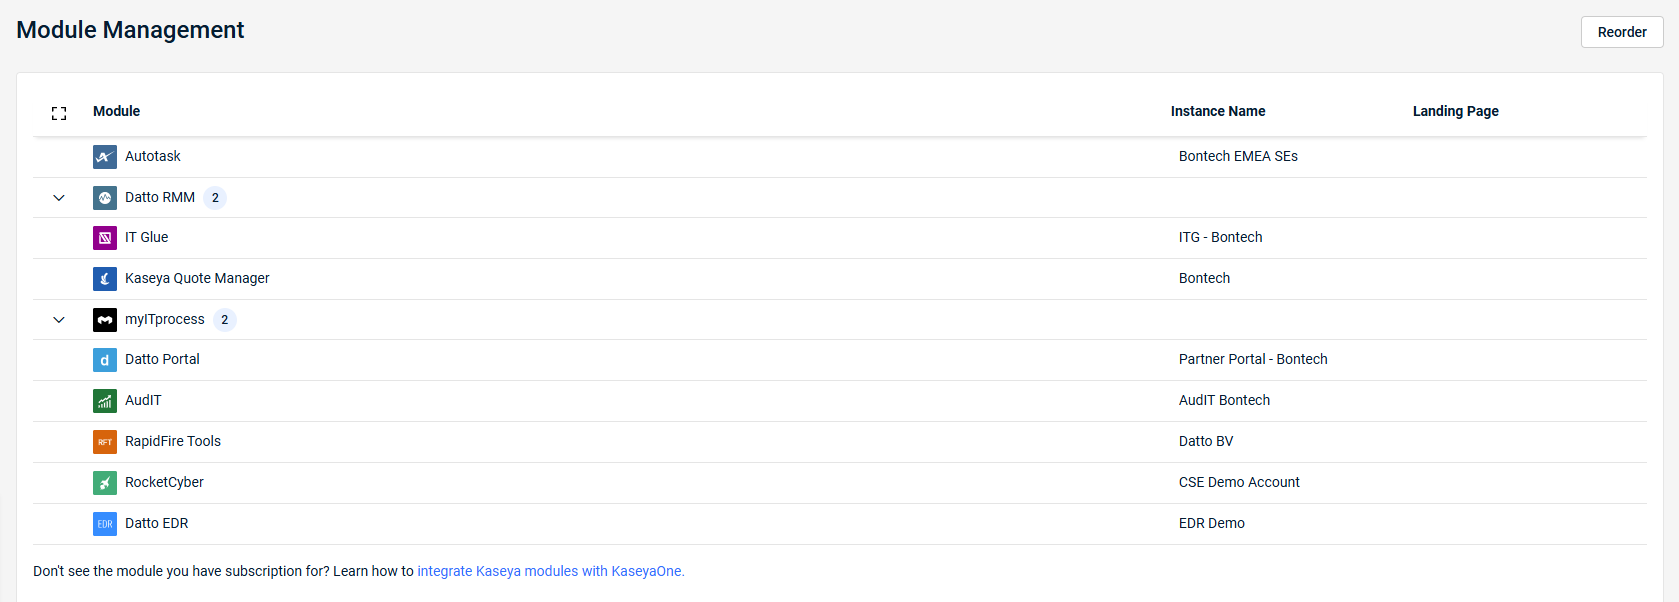Click the Datto BV instance name
This screenshot has height=602, width=1679.
1206,441
